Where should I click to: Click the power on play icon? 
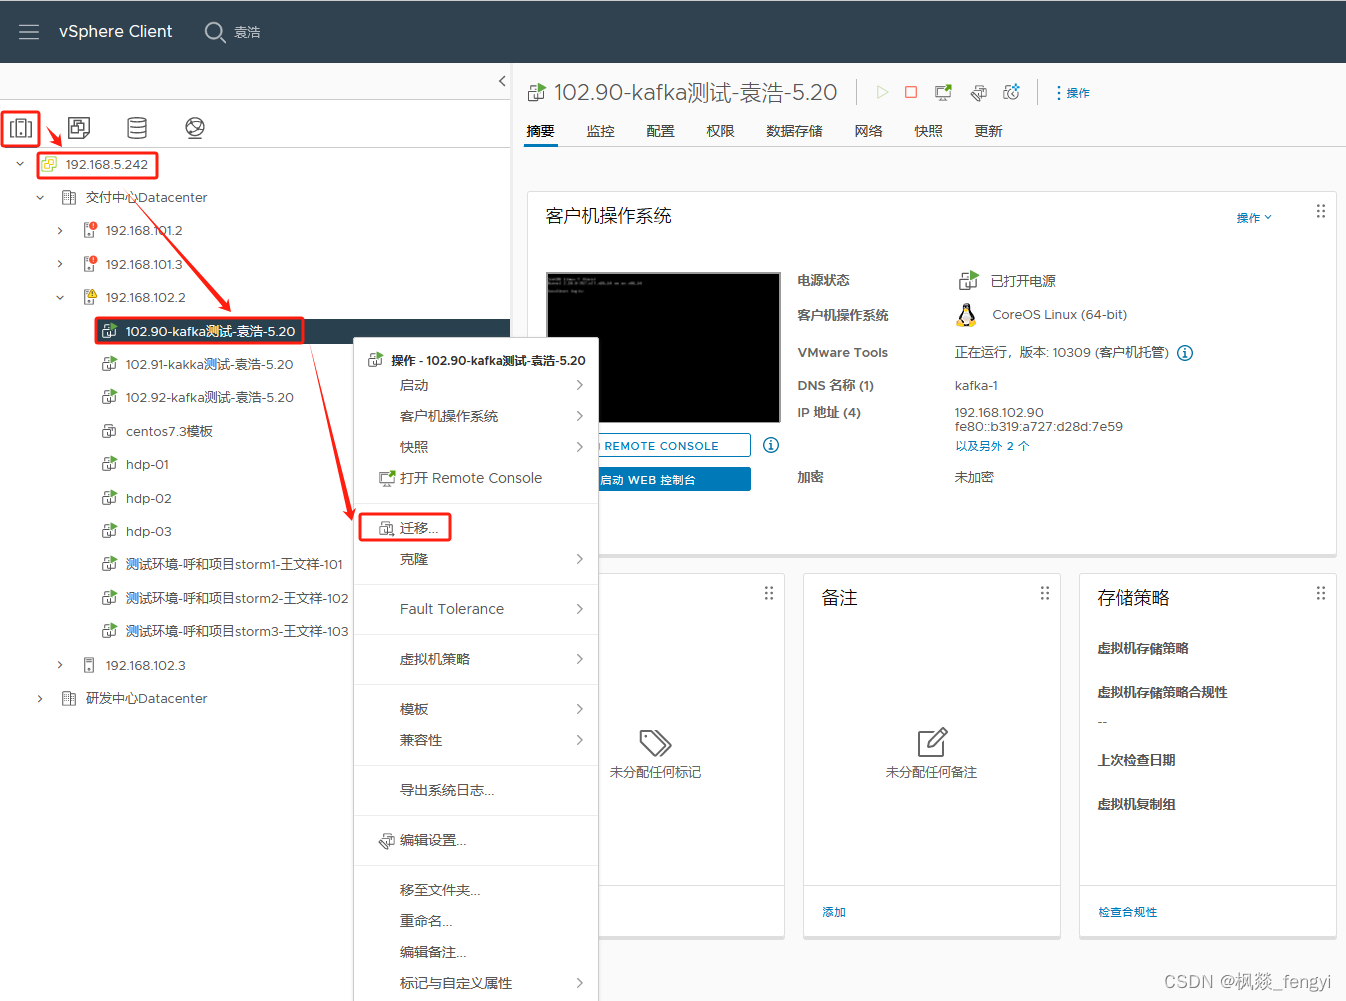pyautogui.click(x=882, y=92)
